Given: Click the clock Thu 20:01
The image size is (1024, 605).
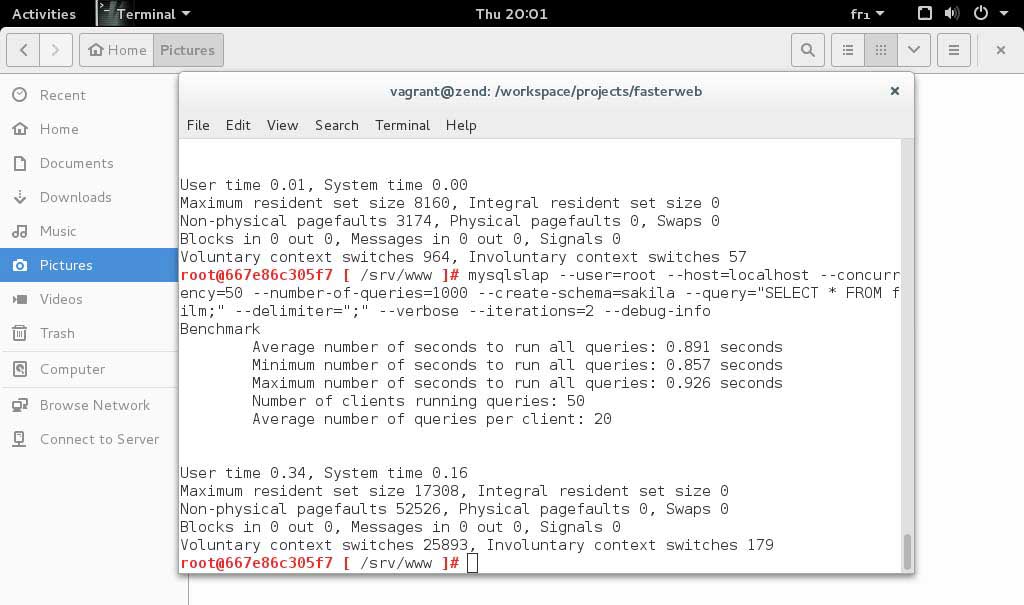Looking at the screenshot, I should click(511, 14).
